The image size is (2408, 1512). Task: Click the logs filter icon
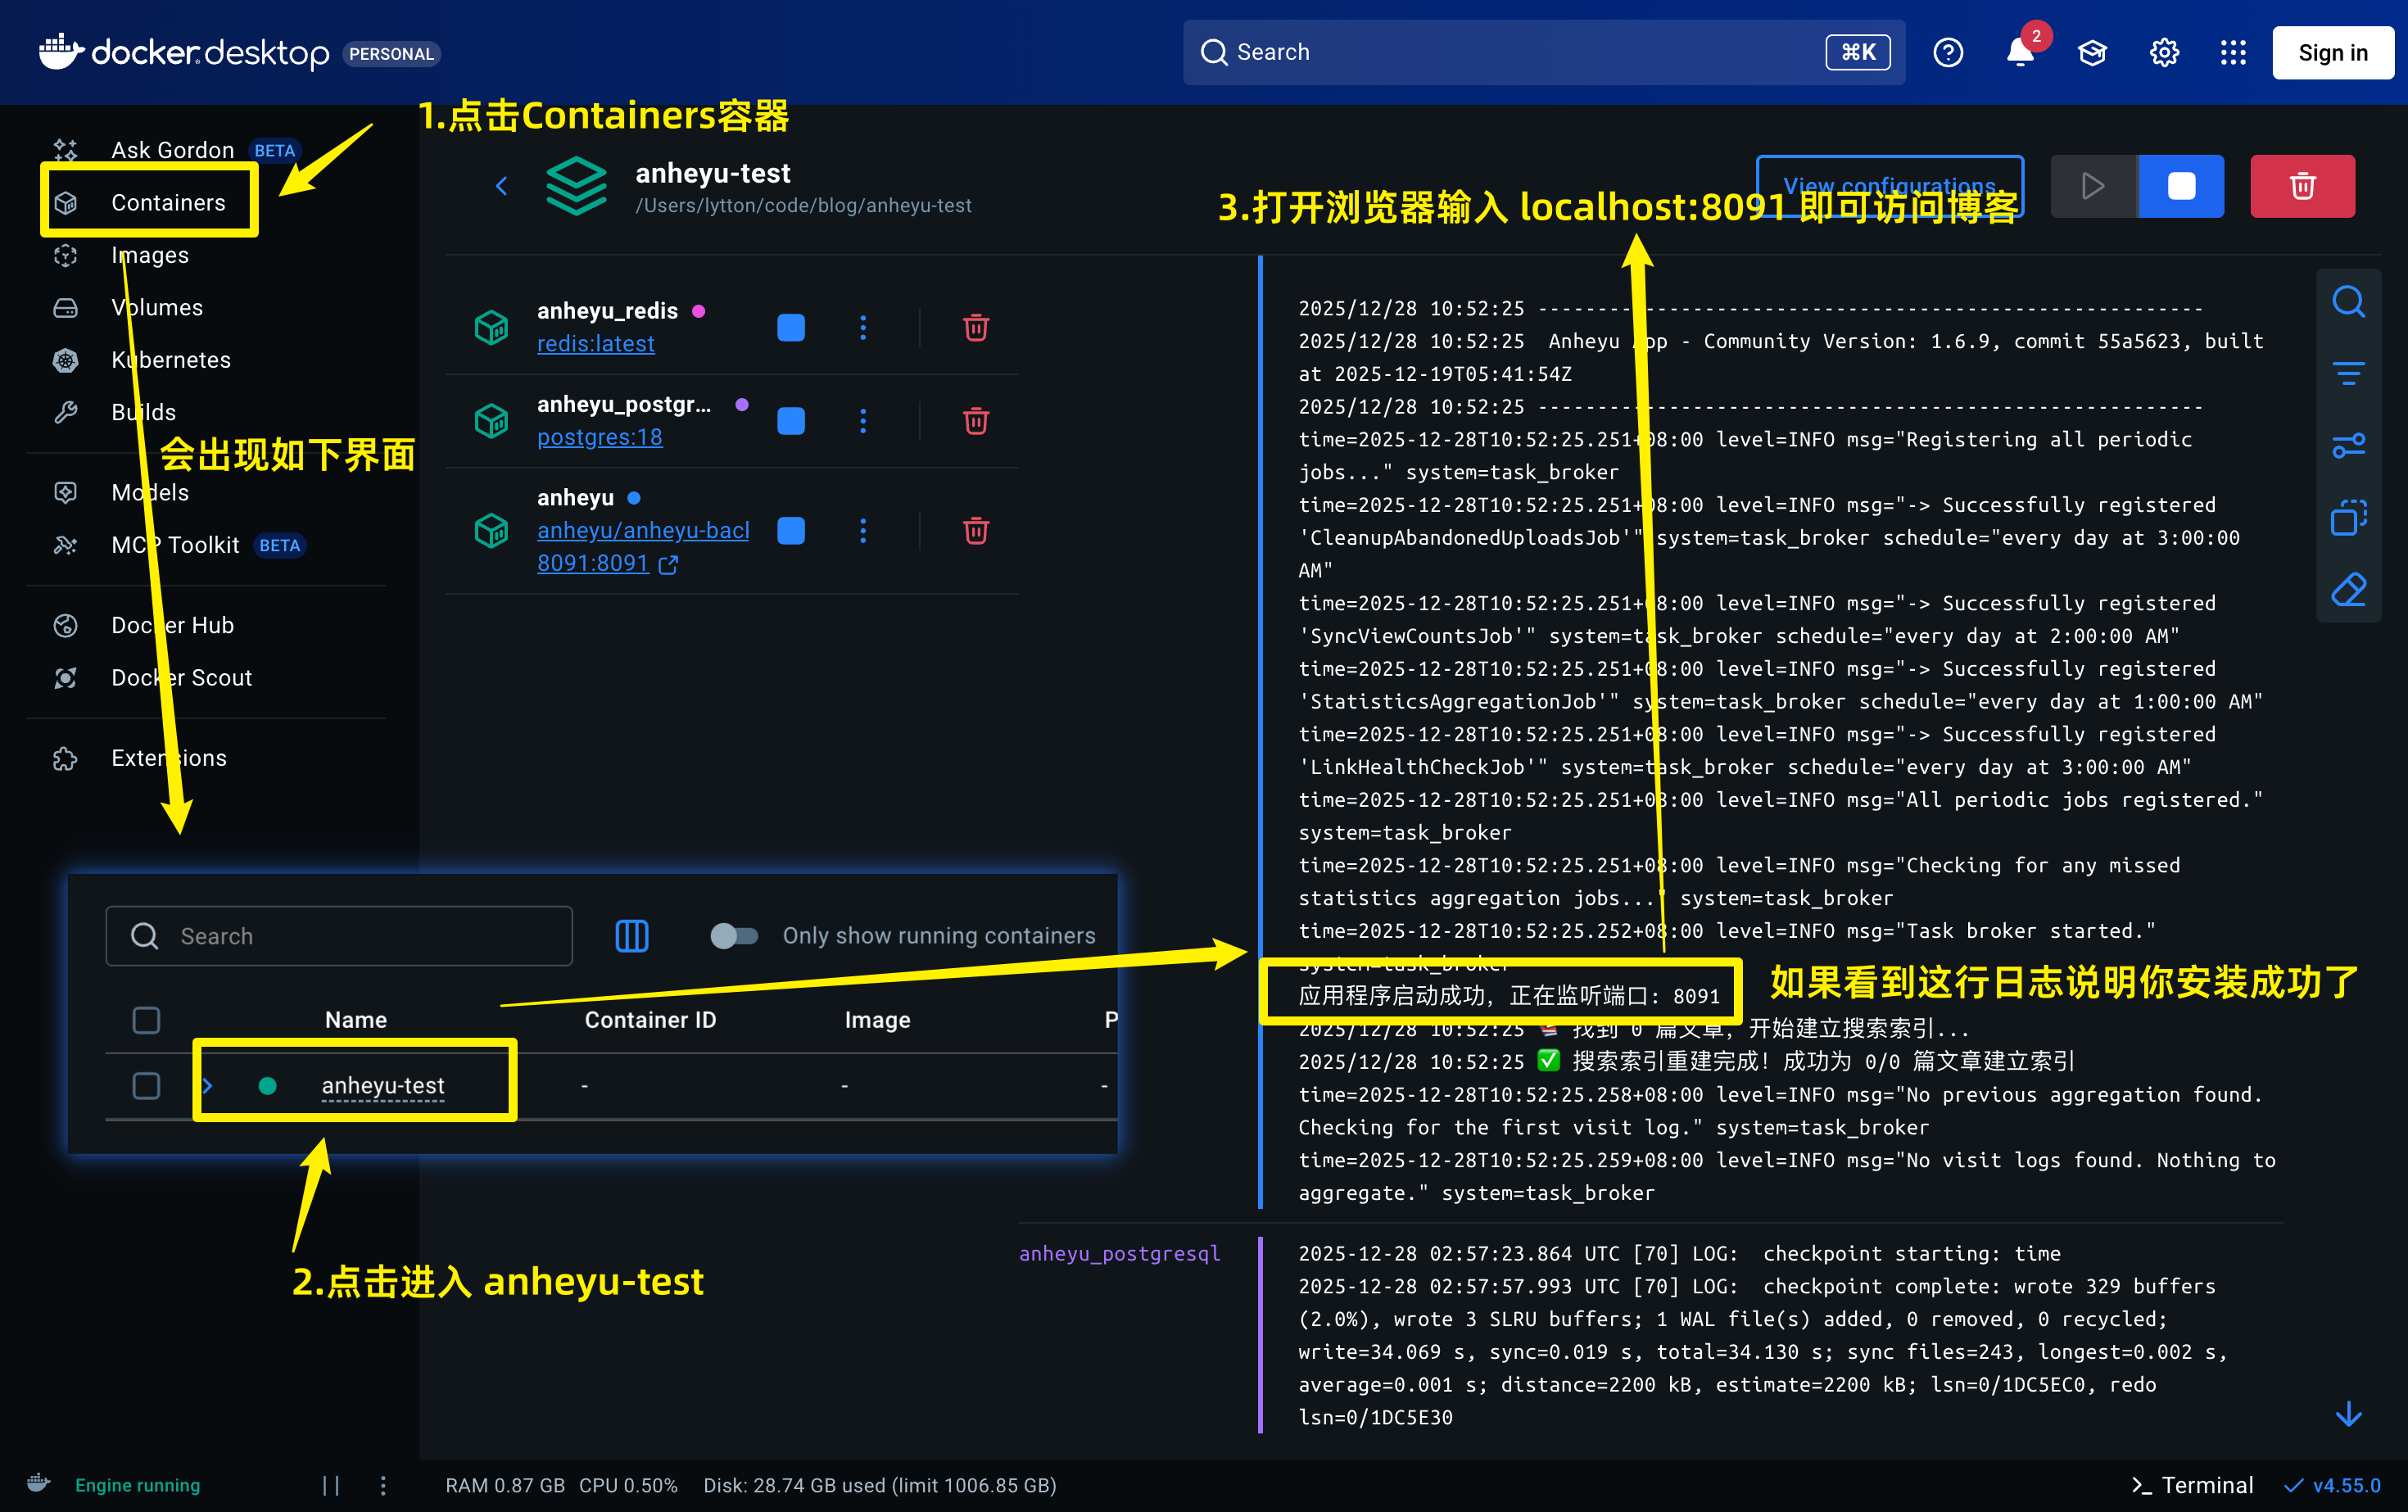[2348, 373]
